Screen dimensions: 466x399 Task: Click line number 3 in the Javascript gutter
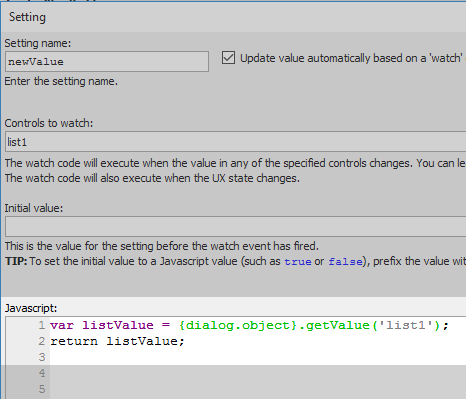[42, 357]
